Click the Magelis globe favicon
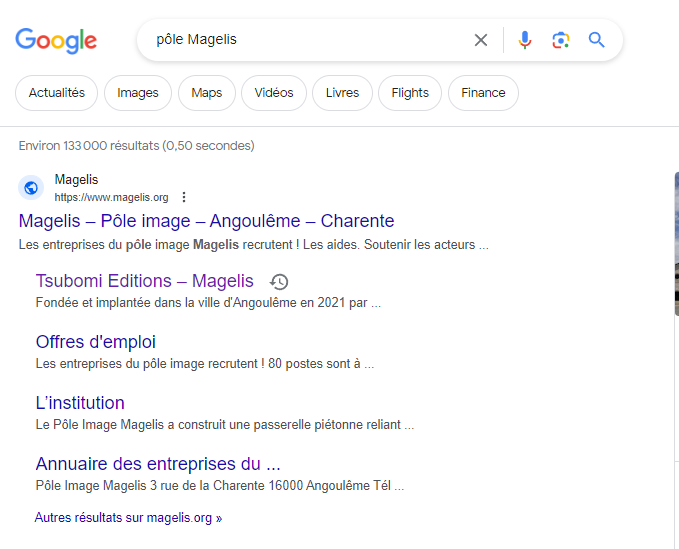The width and height of the screenshot is (679, 549). coord(31,188)
